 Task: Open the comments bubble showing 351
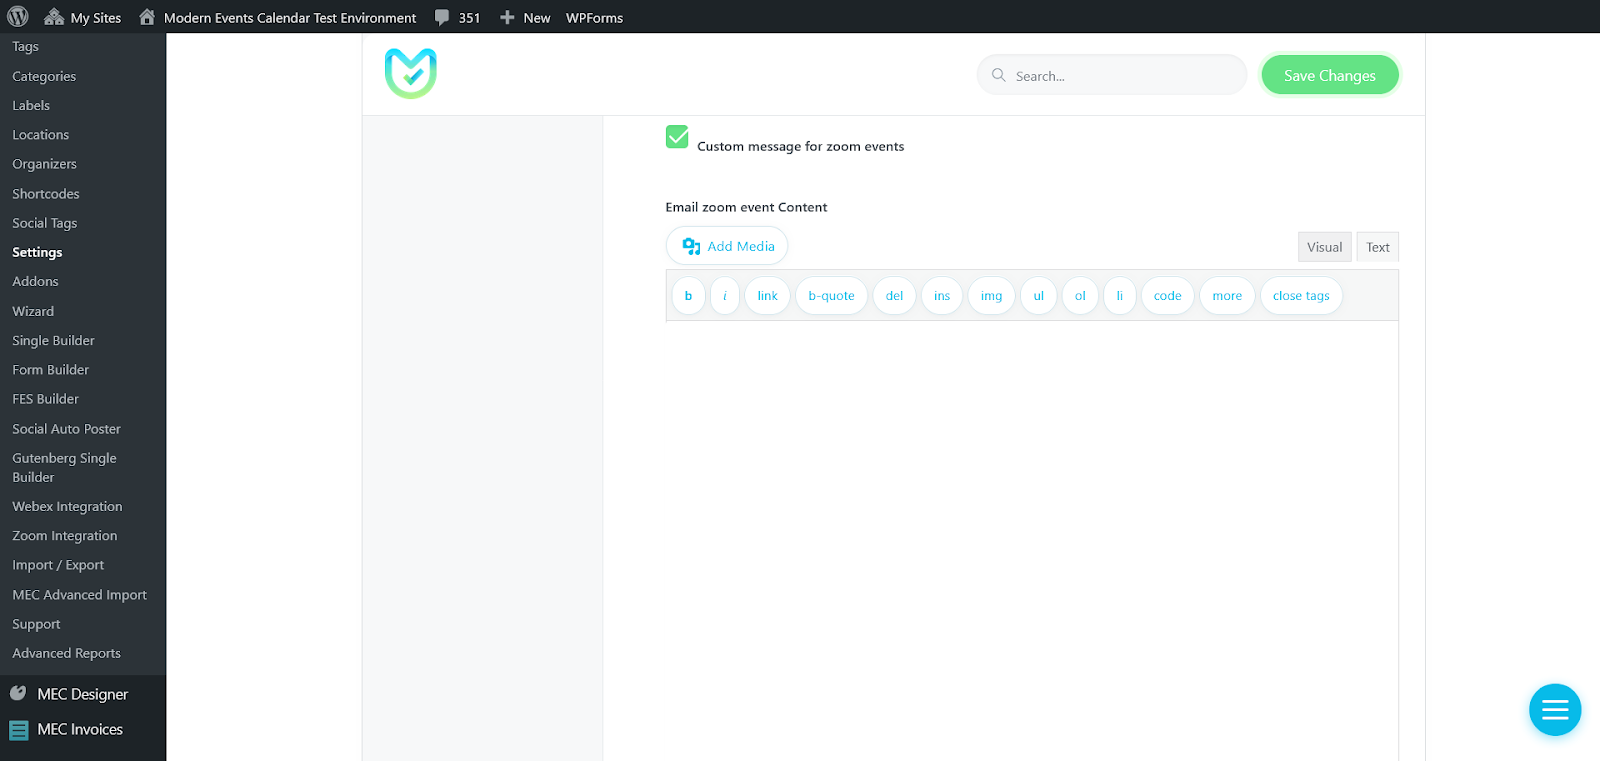pos(458,17)
